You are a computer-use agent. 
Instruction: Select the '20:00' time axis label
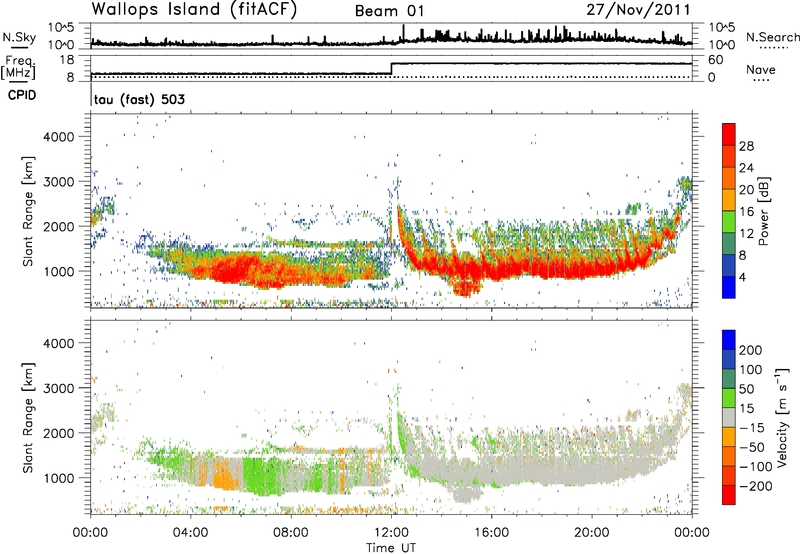coord(592,533)
